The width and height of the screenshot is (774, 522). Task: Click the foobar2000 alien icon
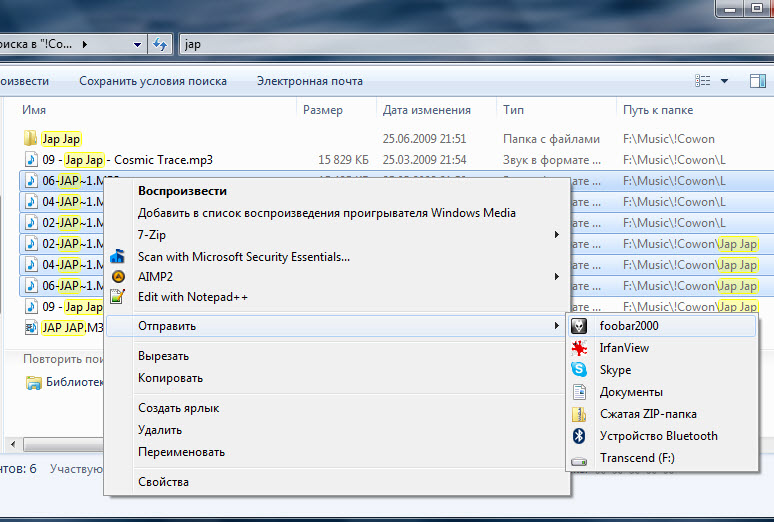[579, 326]
